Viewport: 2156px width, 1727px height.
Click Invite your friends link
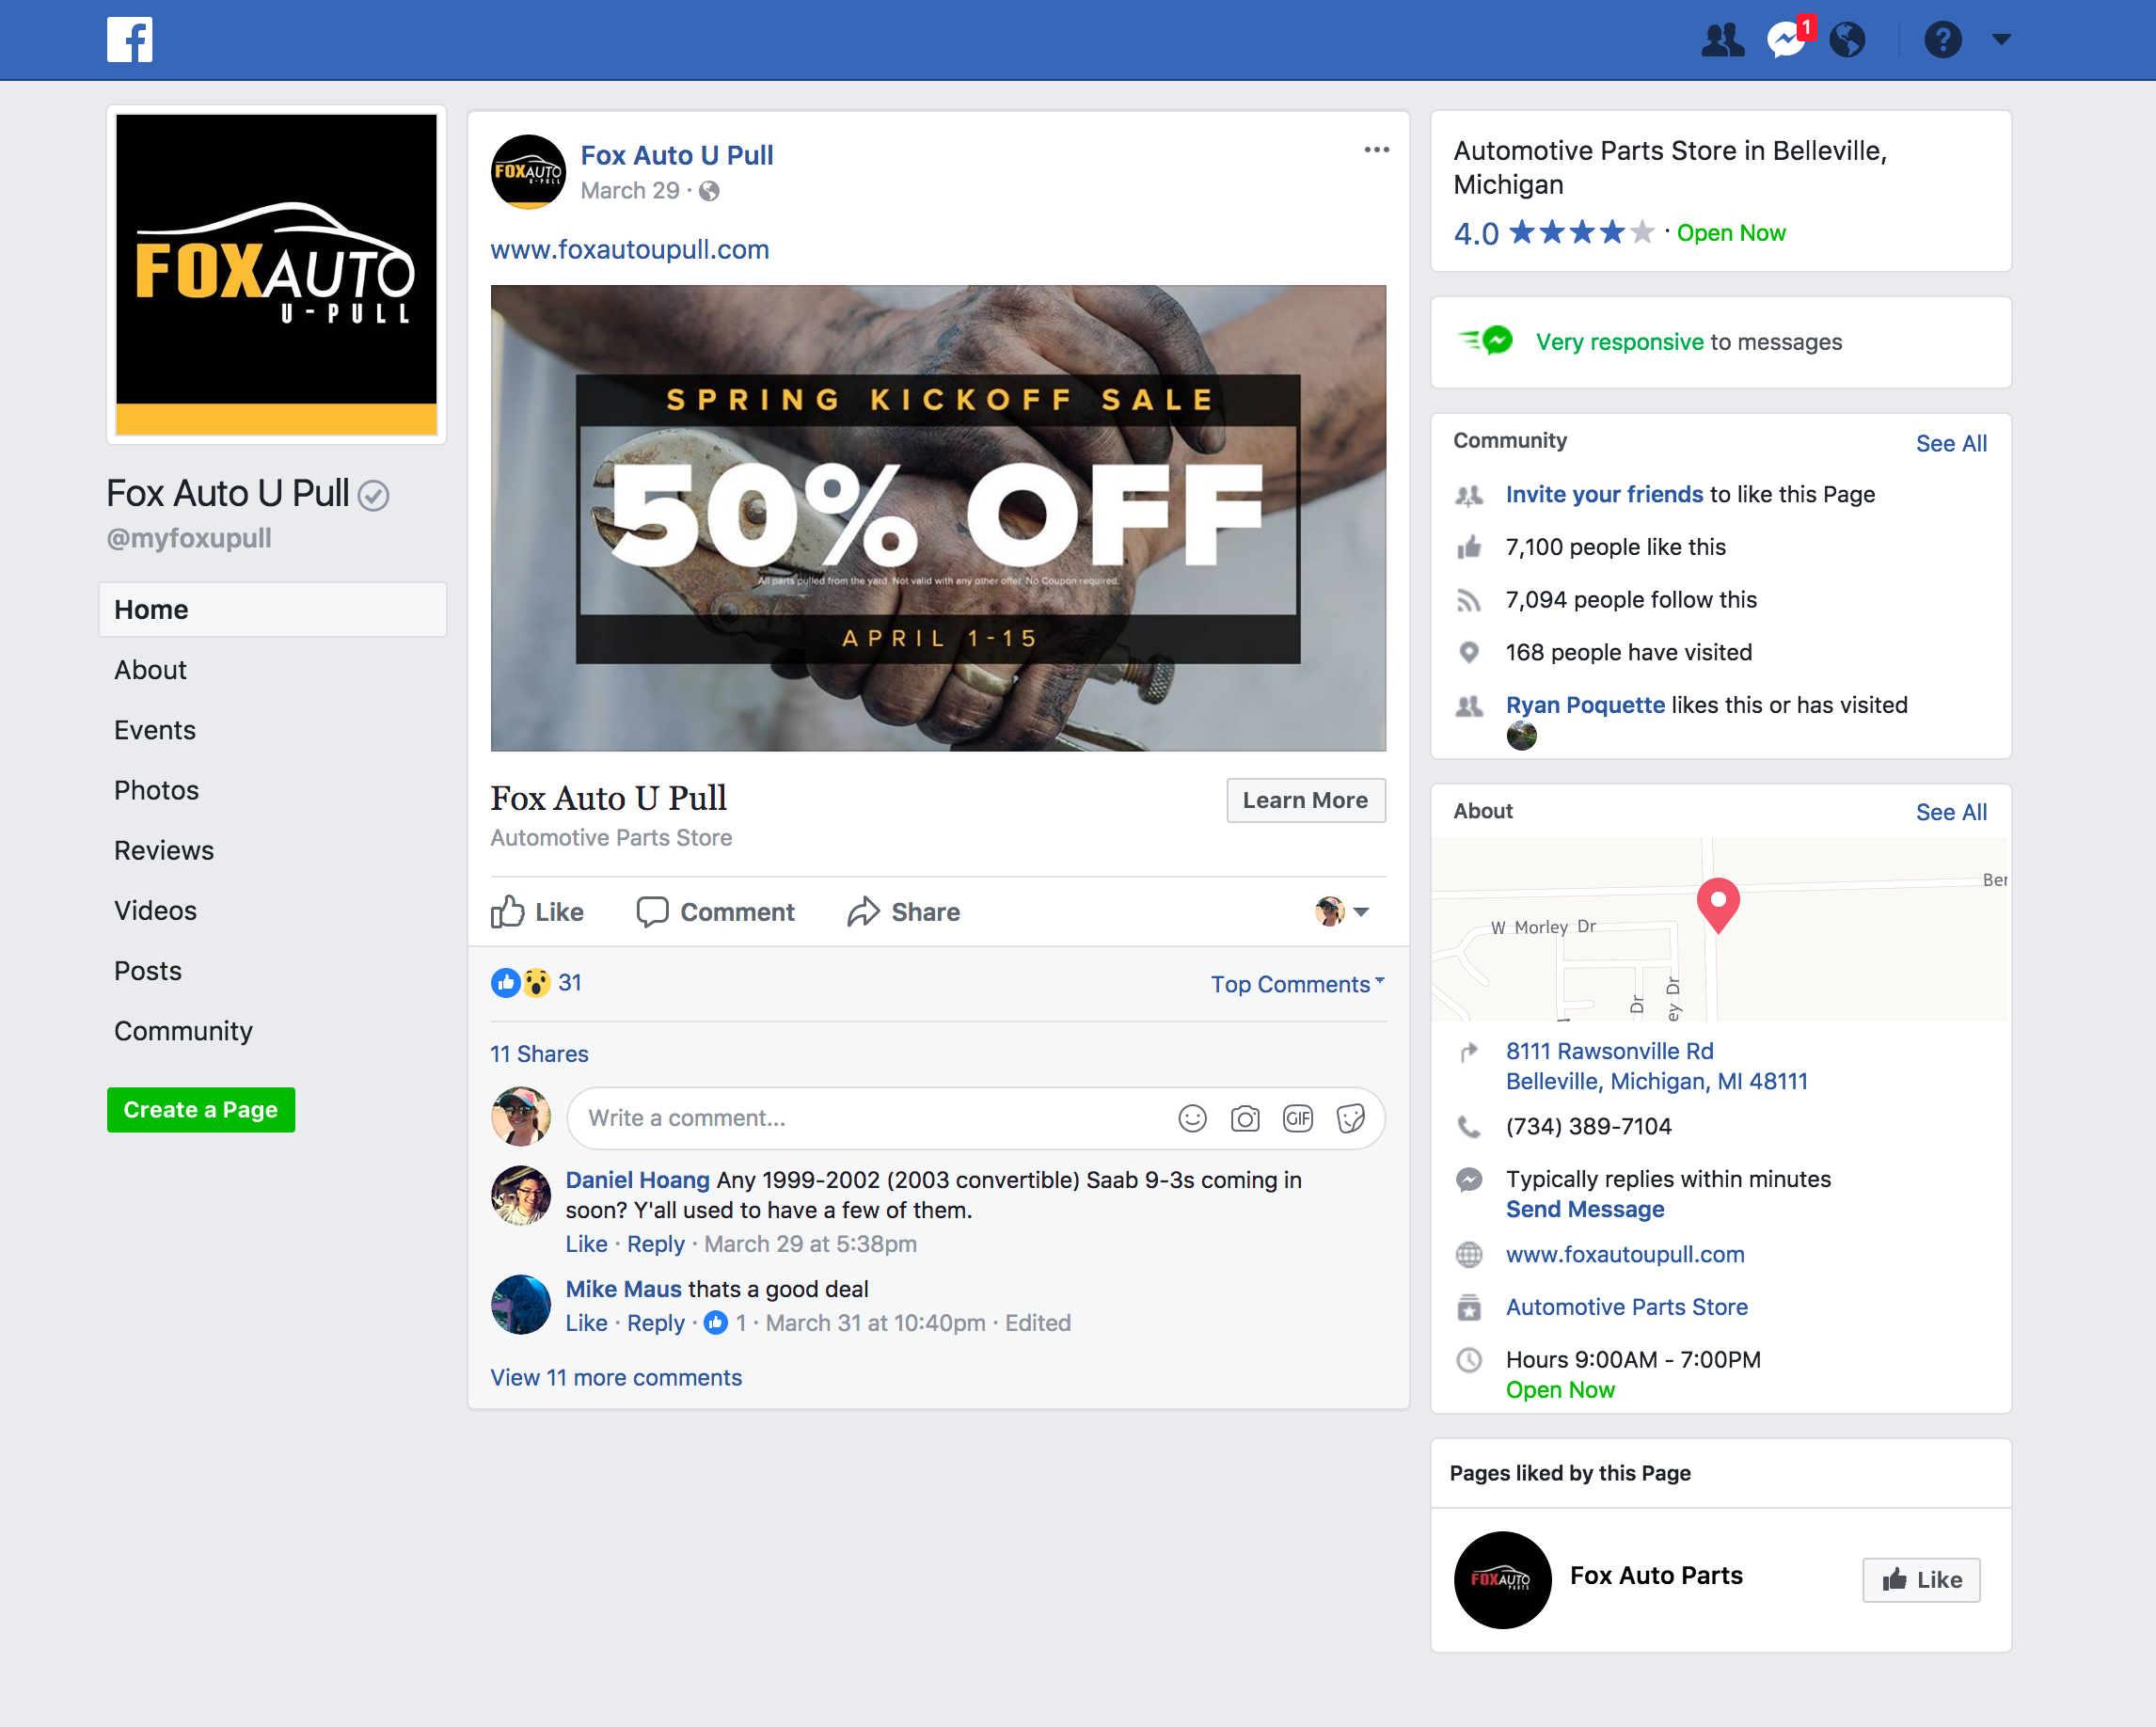(x=1604, y=494)
